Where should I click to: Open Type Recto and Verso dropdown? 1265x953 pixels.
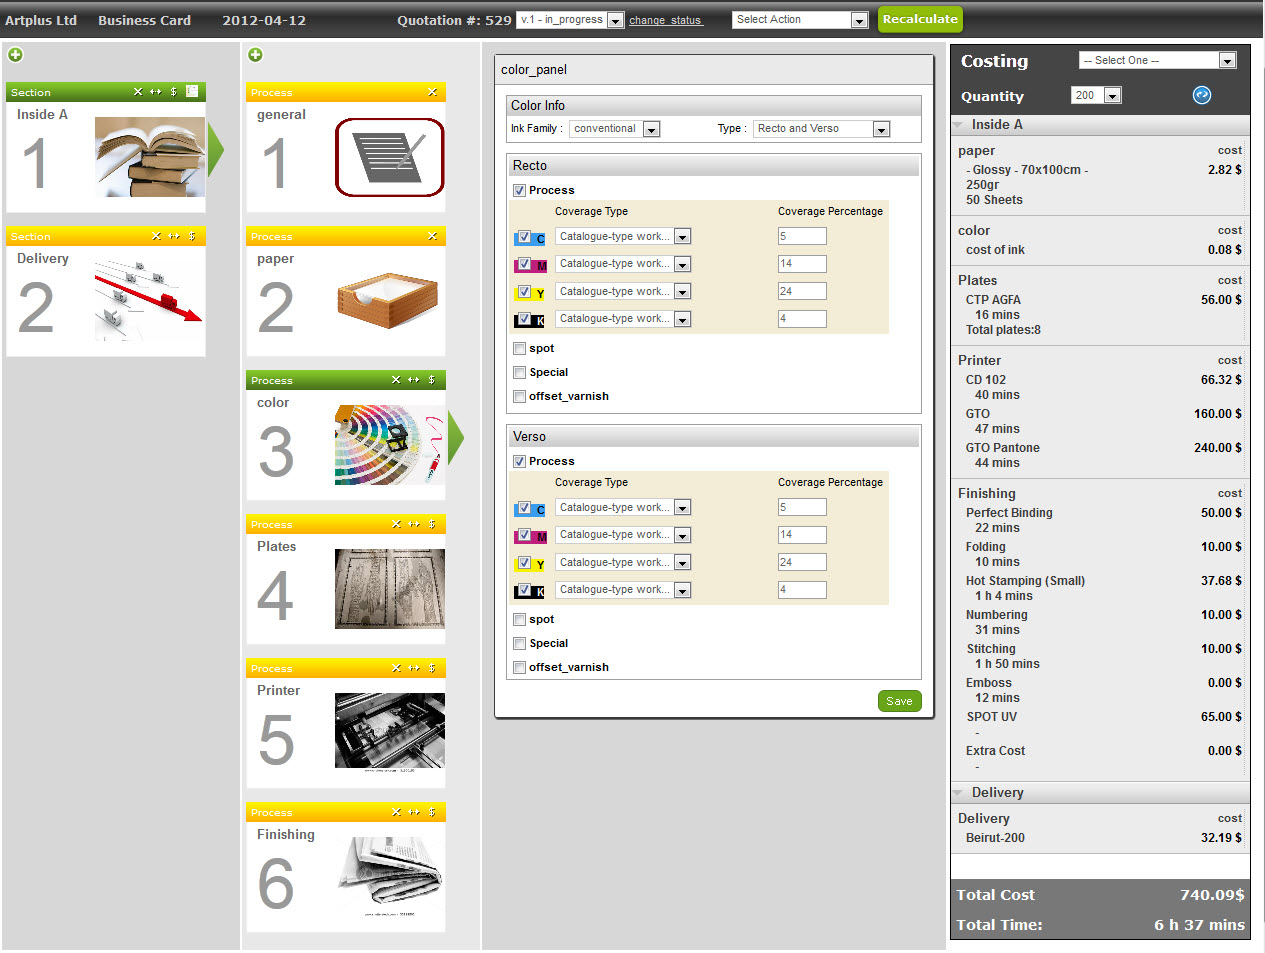coord(821,129)
